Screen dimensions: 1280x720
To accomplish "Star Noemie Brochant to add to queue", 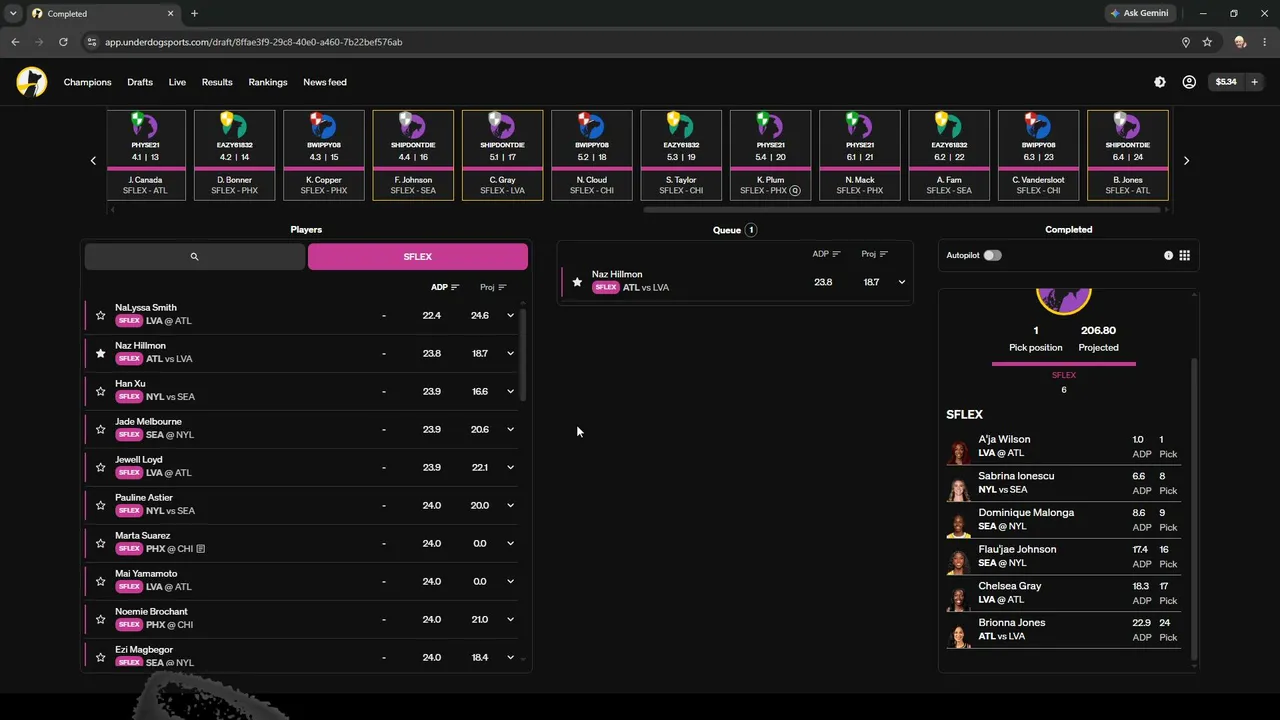I will 100,619.
